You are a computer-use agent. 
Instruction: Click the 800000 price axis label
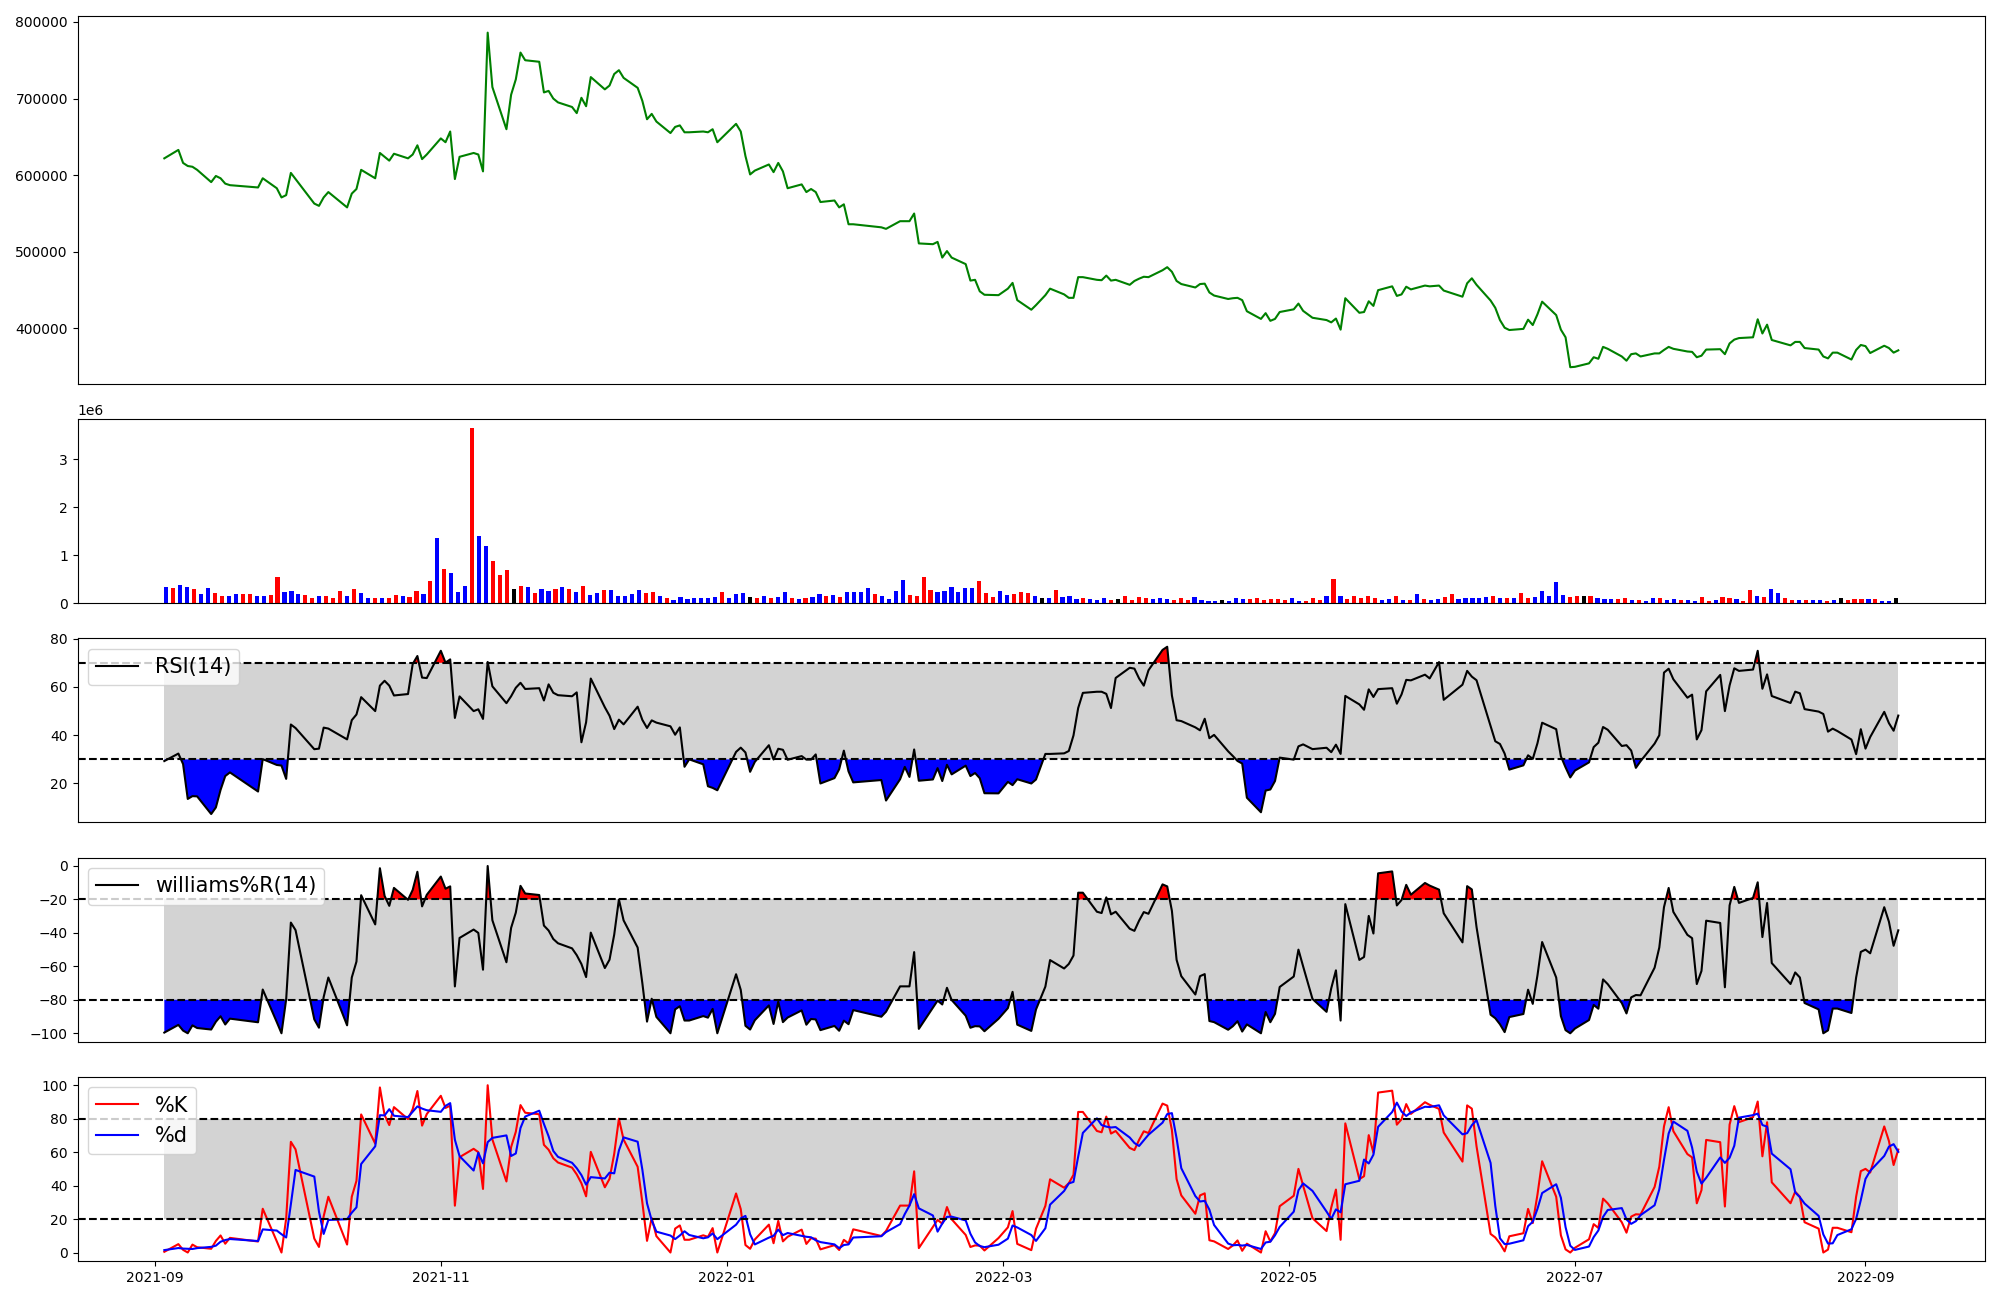pos(42,22)
